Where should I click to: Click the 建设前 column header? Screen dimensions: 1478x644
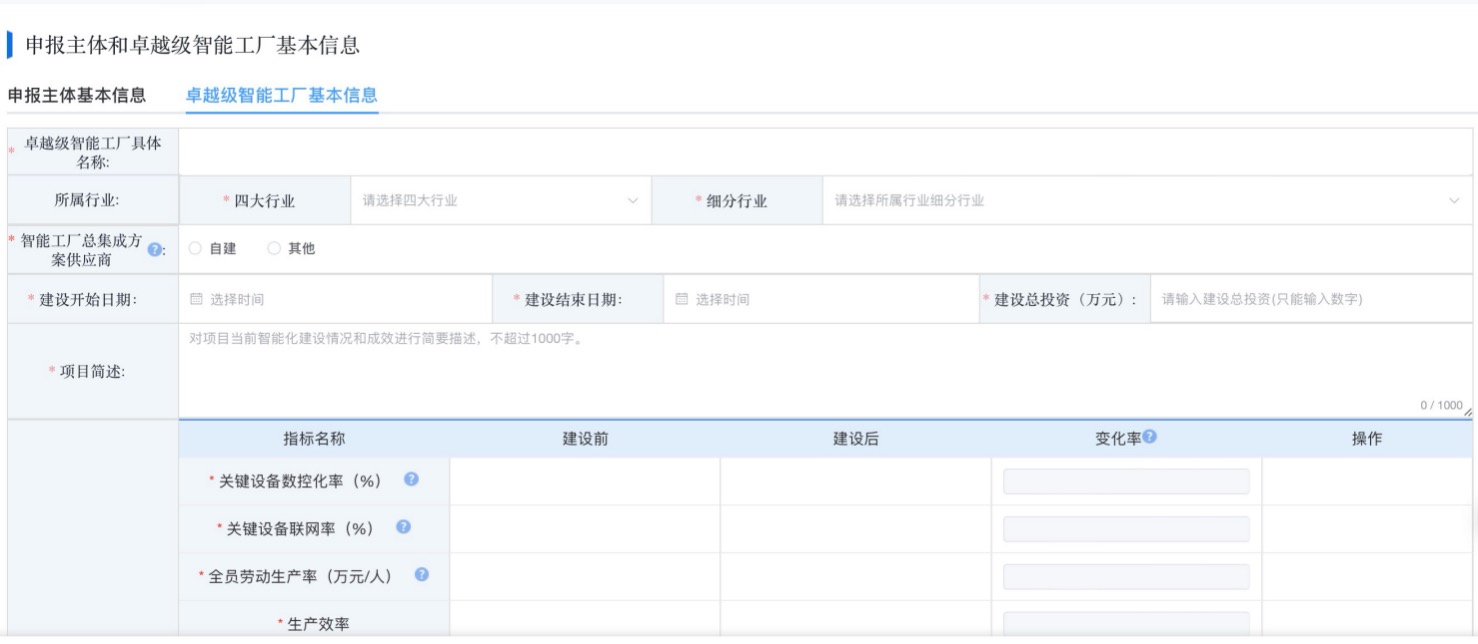coord(585,438)
